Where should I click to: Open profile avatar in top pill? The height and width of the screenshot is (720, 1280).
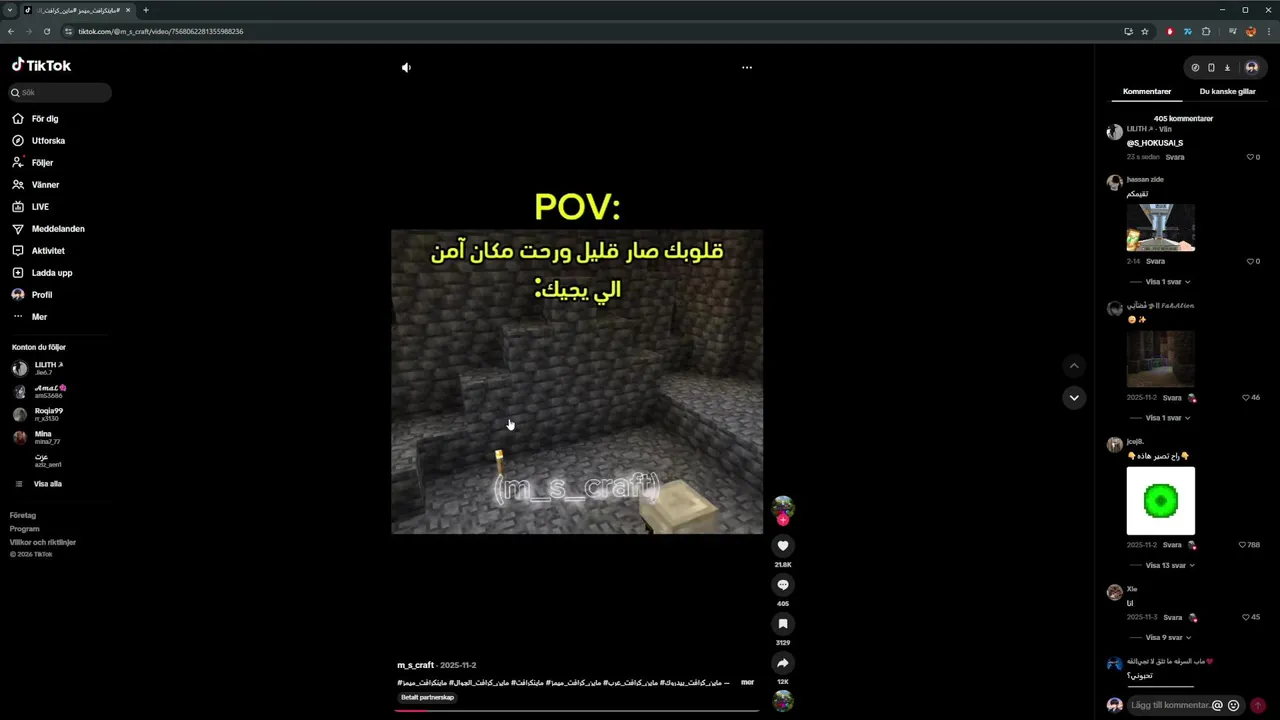[1251, 68]
